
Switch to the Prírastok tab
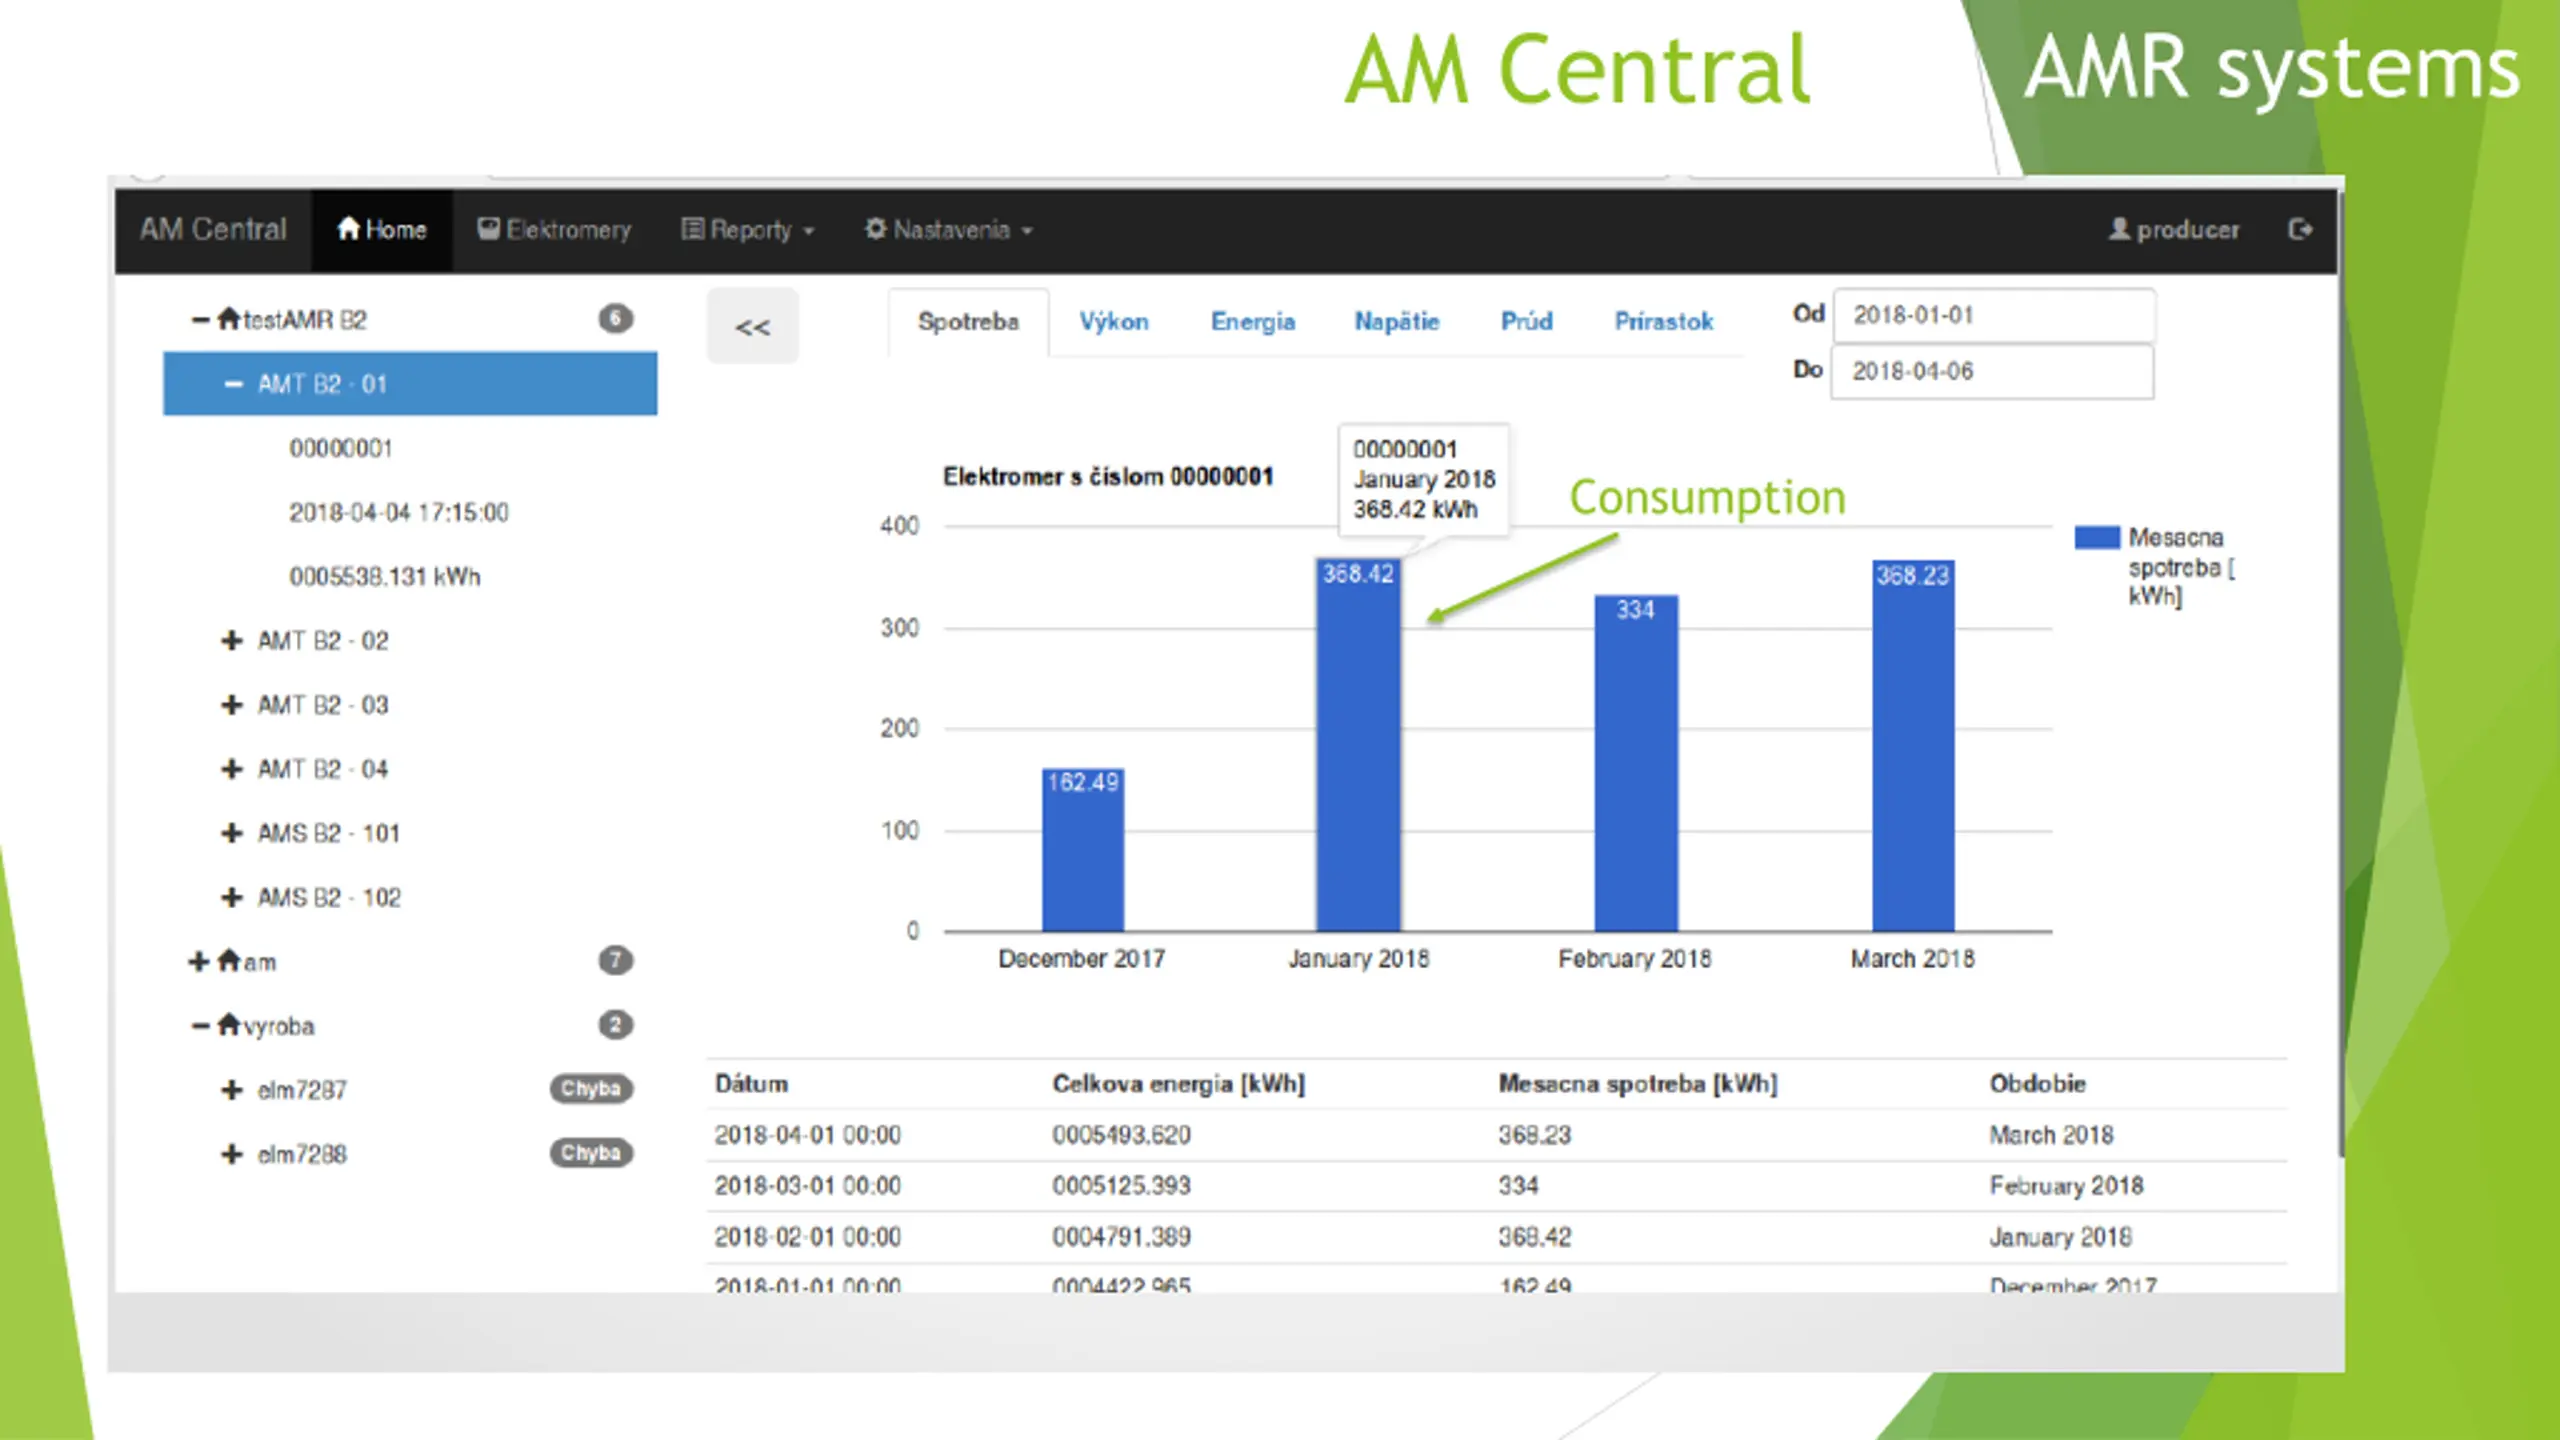[x=1664, y=322]
